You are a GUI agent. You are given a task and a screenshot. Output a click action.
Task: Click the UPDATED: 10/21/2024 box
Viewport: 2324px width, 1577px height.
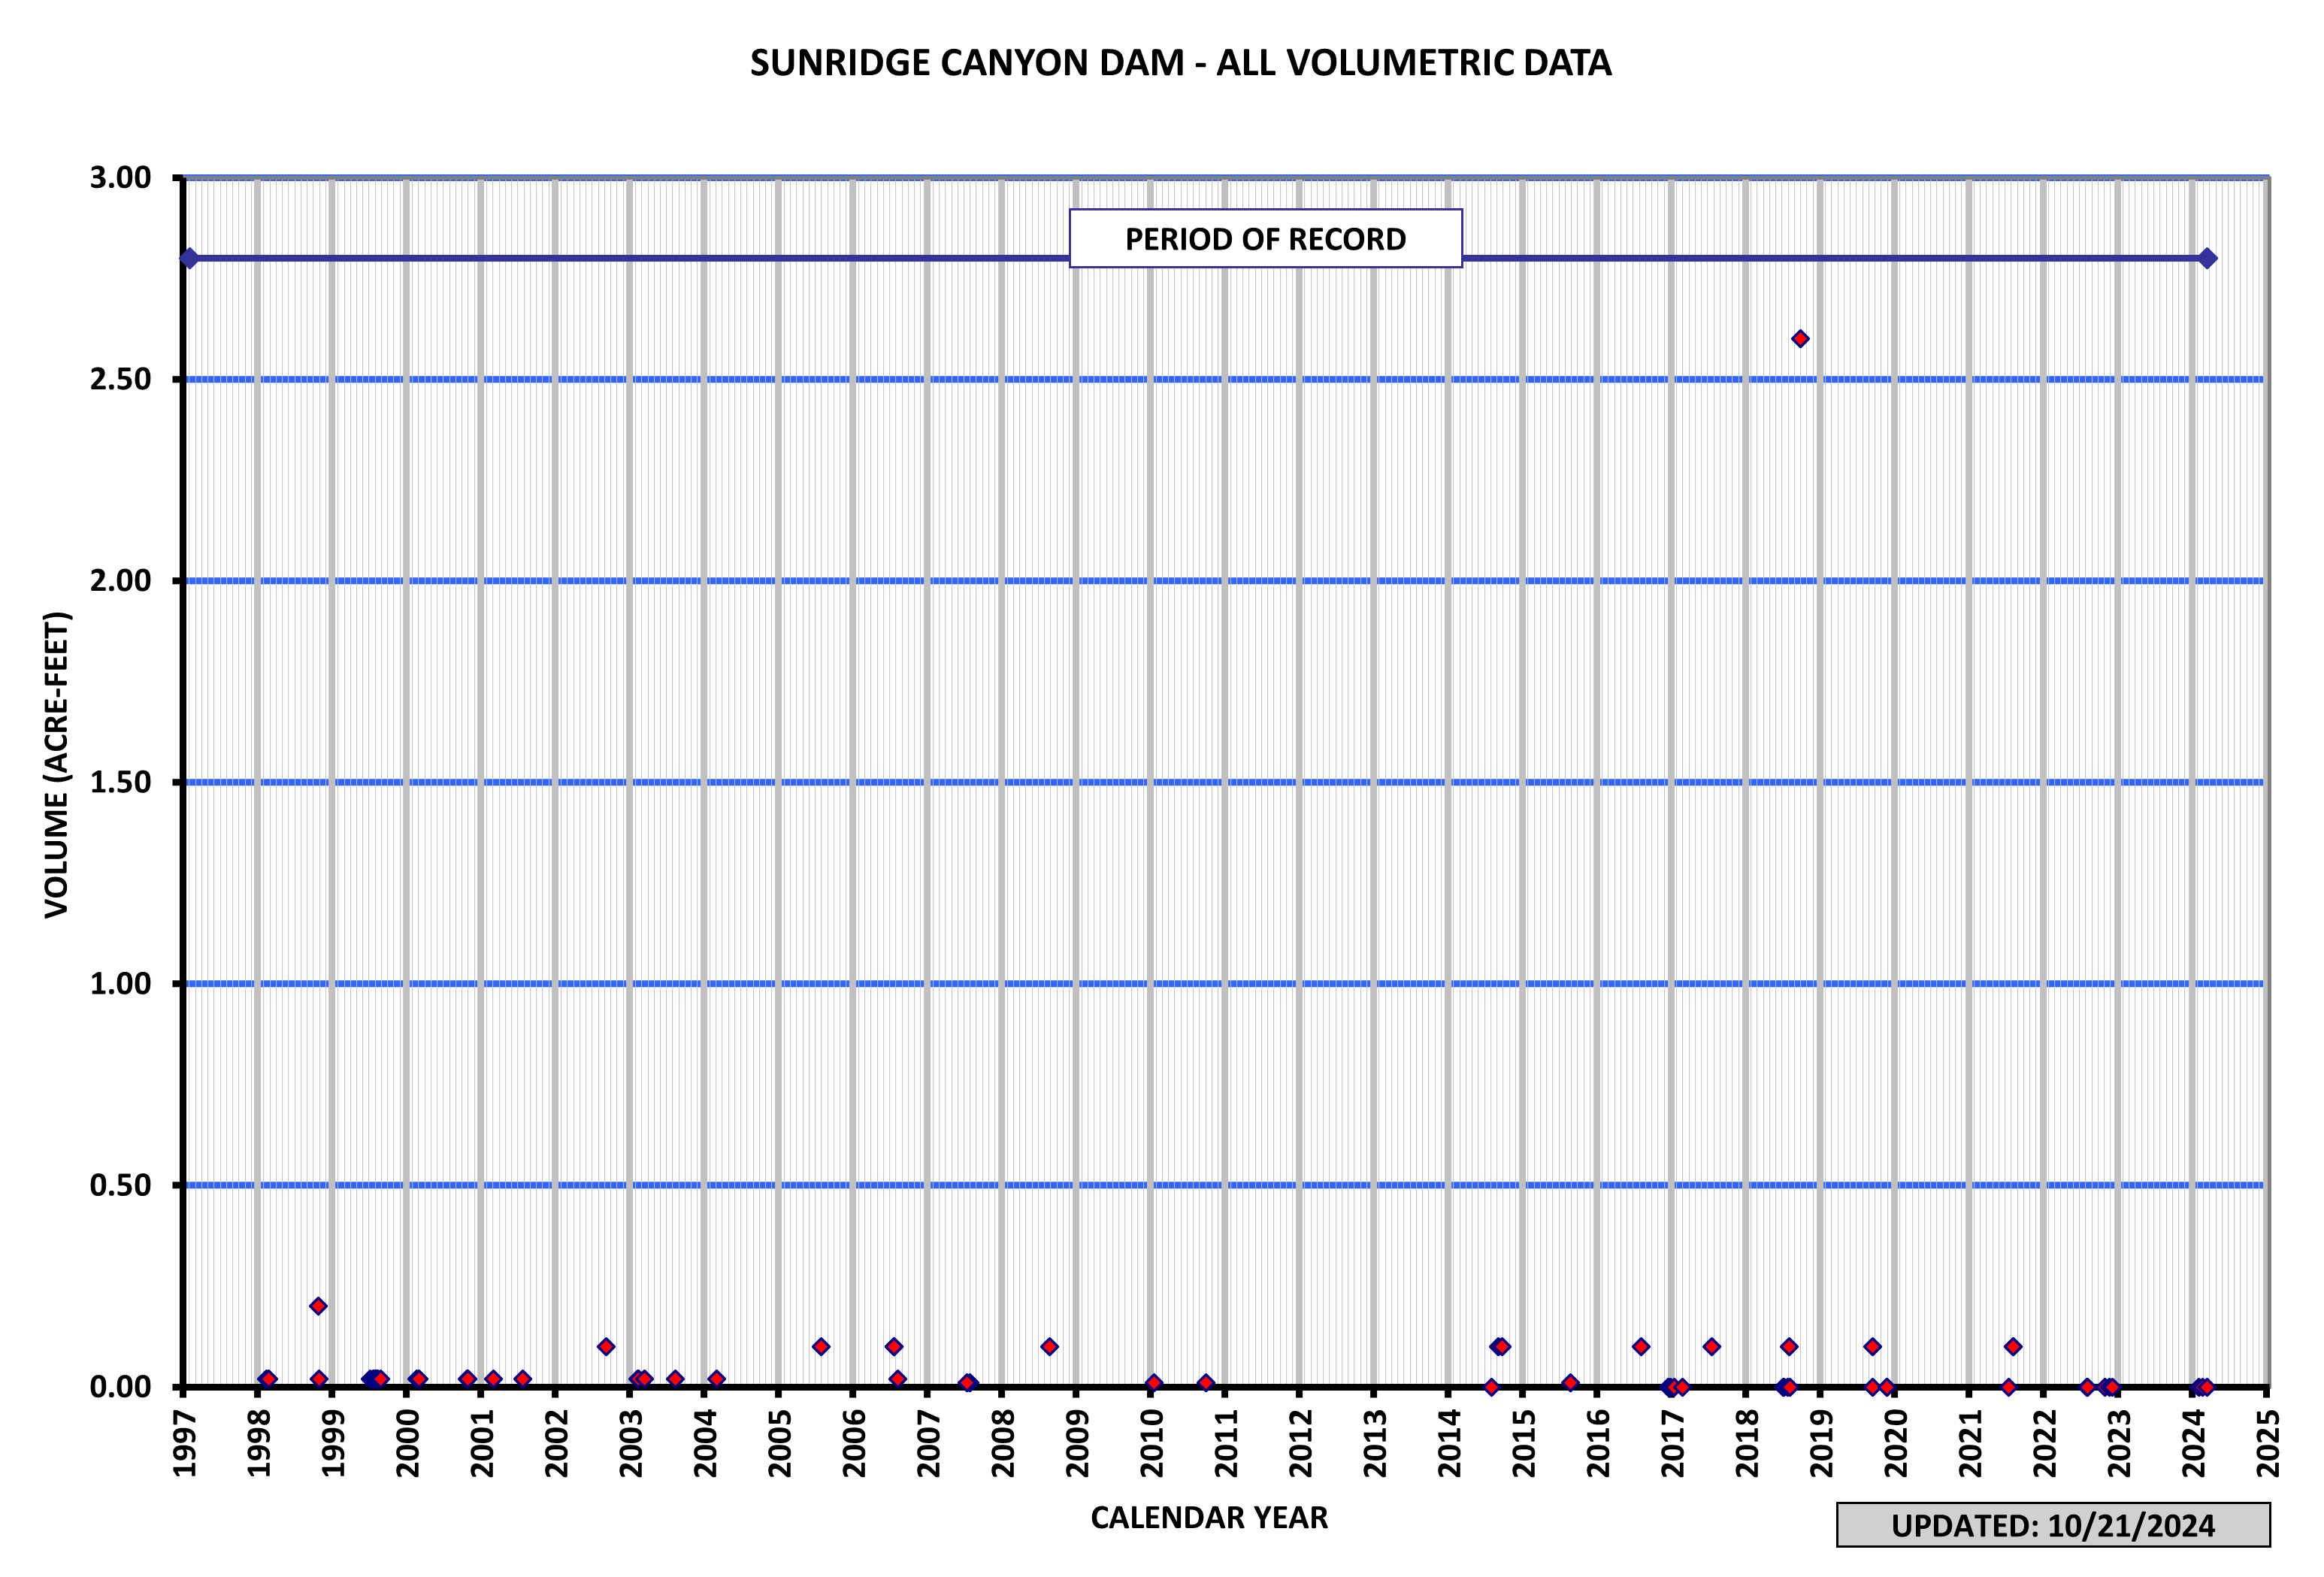pos(2053,1525)
